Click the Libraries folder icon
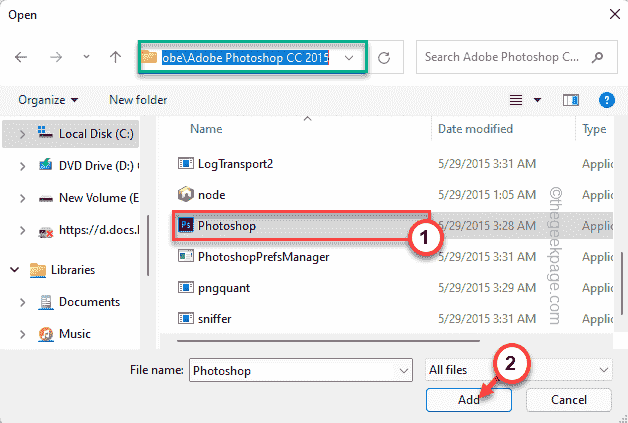Image resolution: width=628 pixels, height=423 pixels. 38,270
